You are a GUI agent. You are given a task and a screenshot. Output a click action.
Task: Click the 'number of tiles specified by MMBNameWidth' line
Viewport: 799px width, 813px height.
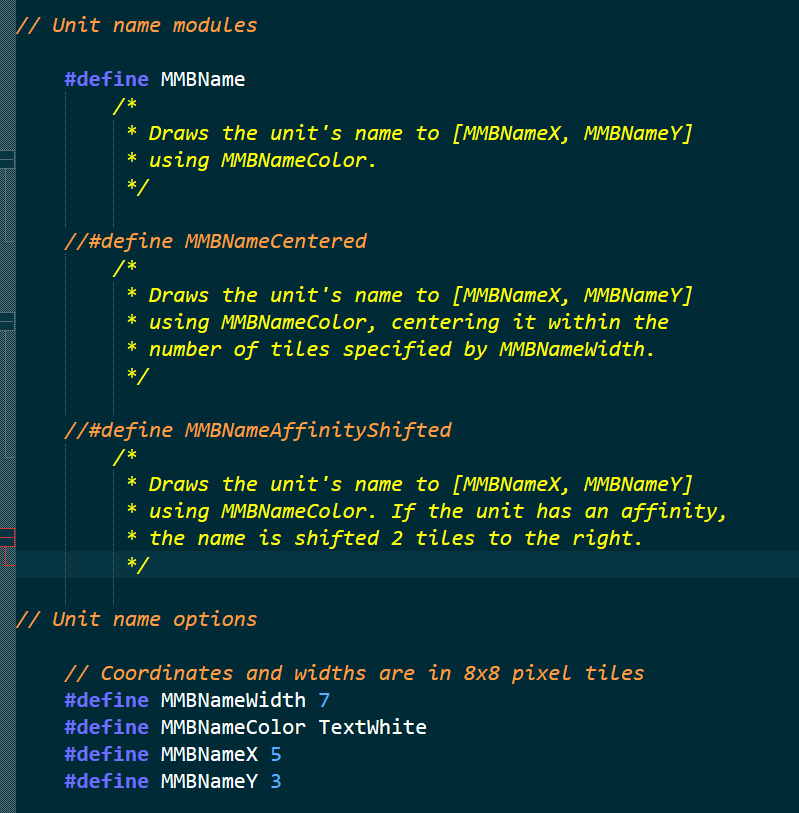(x=403, y=349)
